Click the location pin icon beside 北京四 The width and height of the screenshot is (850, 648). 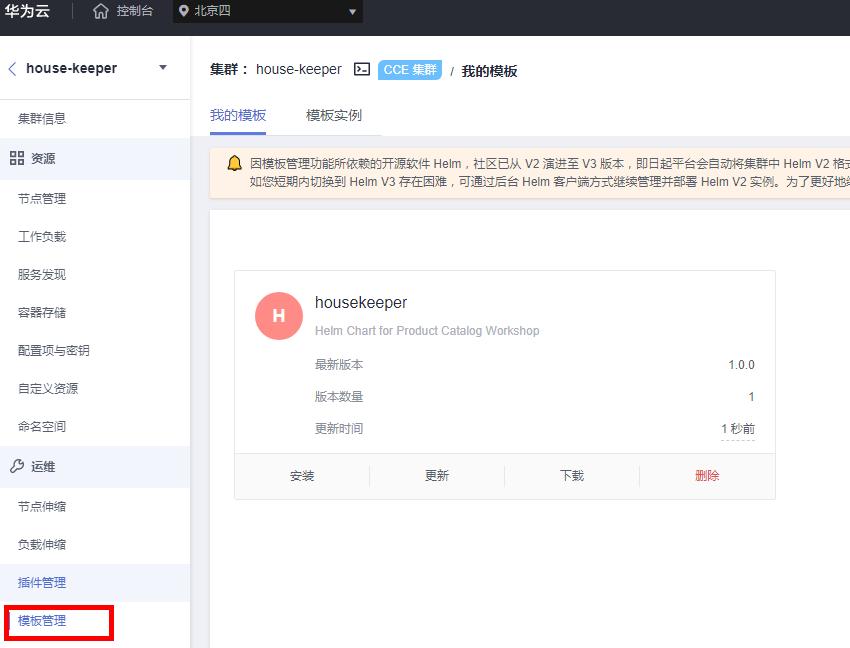[x=184, y=13]
